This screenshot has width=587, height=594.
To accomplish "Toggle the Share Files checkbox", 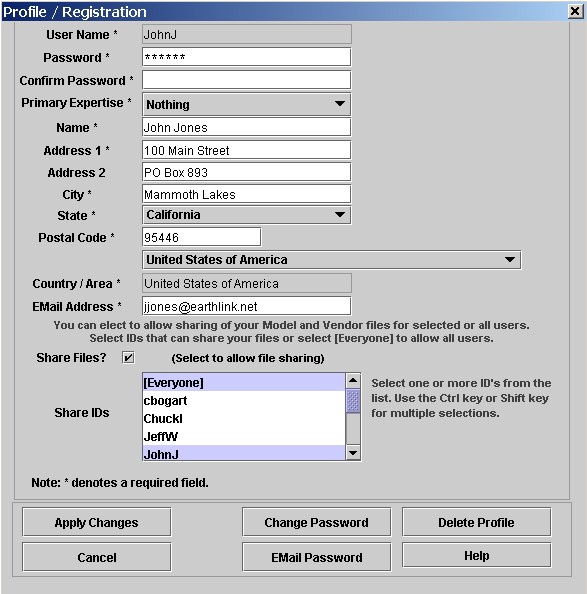I will click(128, 357).
